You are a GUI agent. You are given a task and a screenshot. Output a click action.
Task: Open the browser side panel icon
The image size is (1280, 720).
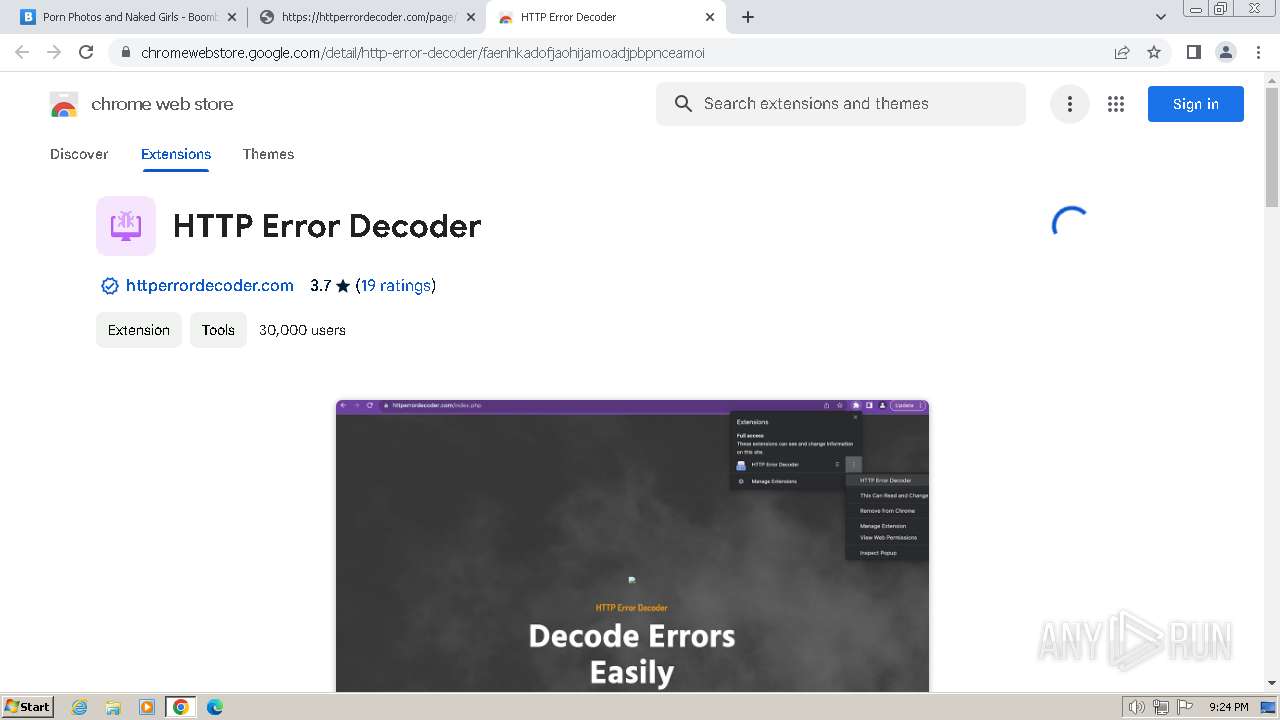coord(1193,52)
